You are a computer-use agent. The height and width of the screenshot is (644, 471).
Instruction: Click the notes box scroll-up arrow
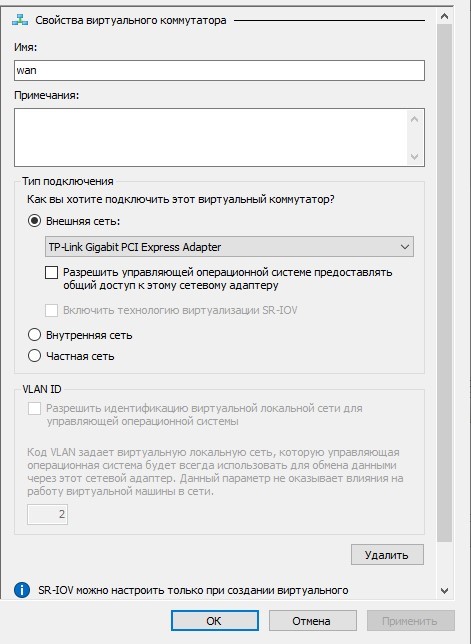point(414,119)
